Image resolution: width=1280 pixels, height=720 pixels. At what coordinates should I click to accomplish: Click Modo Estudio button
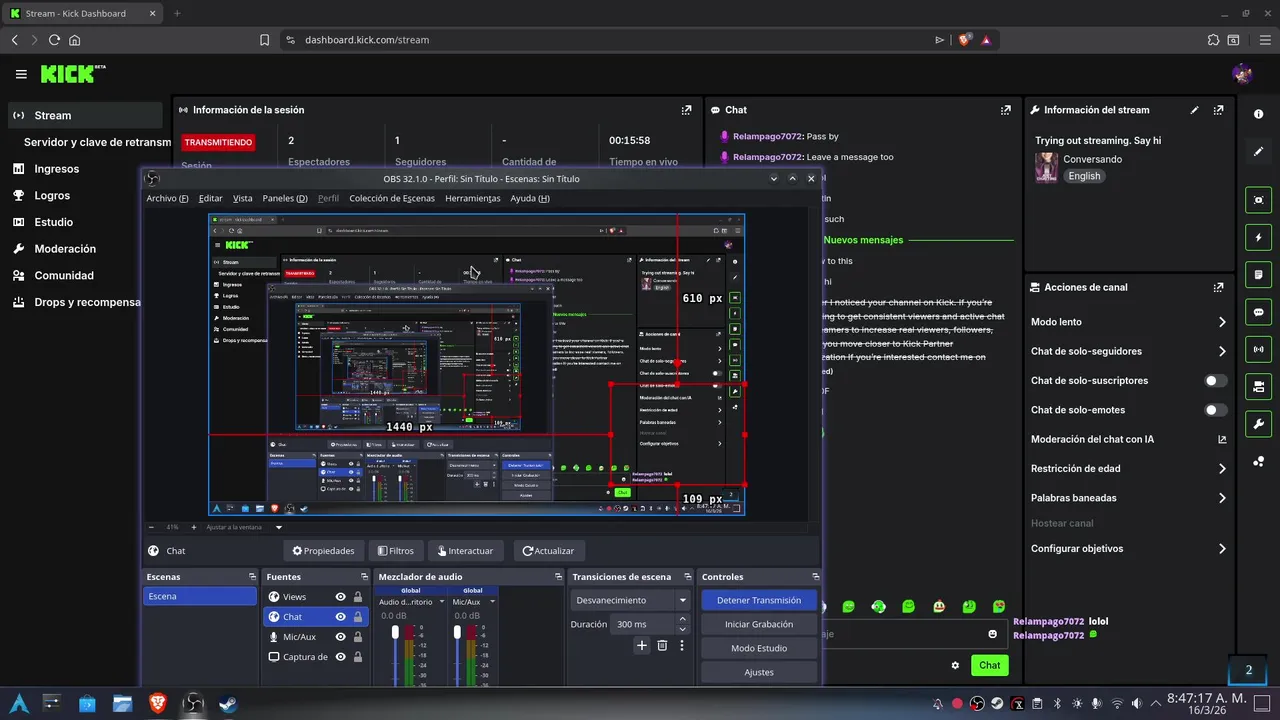[x=759, y=648]
